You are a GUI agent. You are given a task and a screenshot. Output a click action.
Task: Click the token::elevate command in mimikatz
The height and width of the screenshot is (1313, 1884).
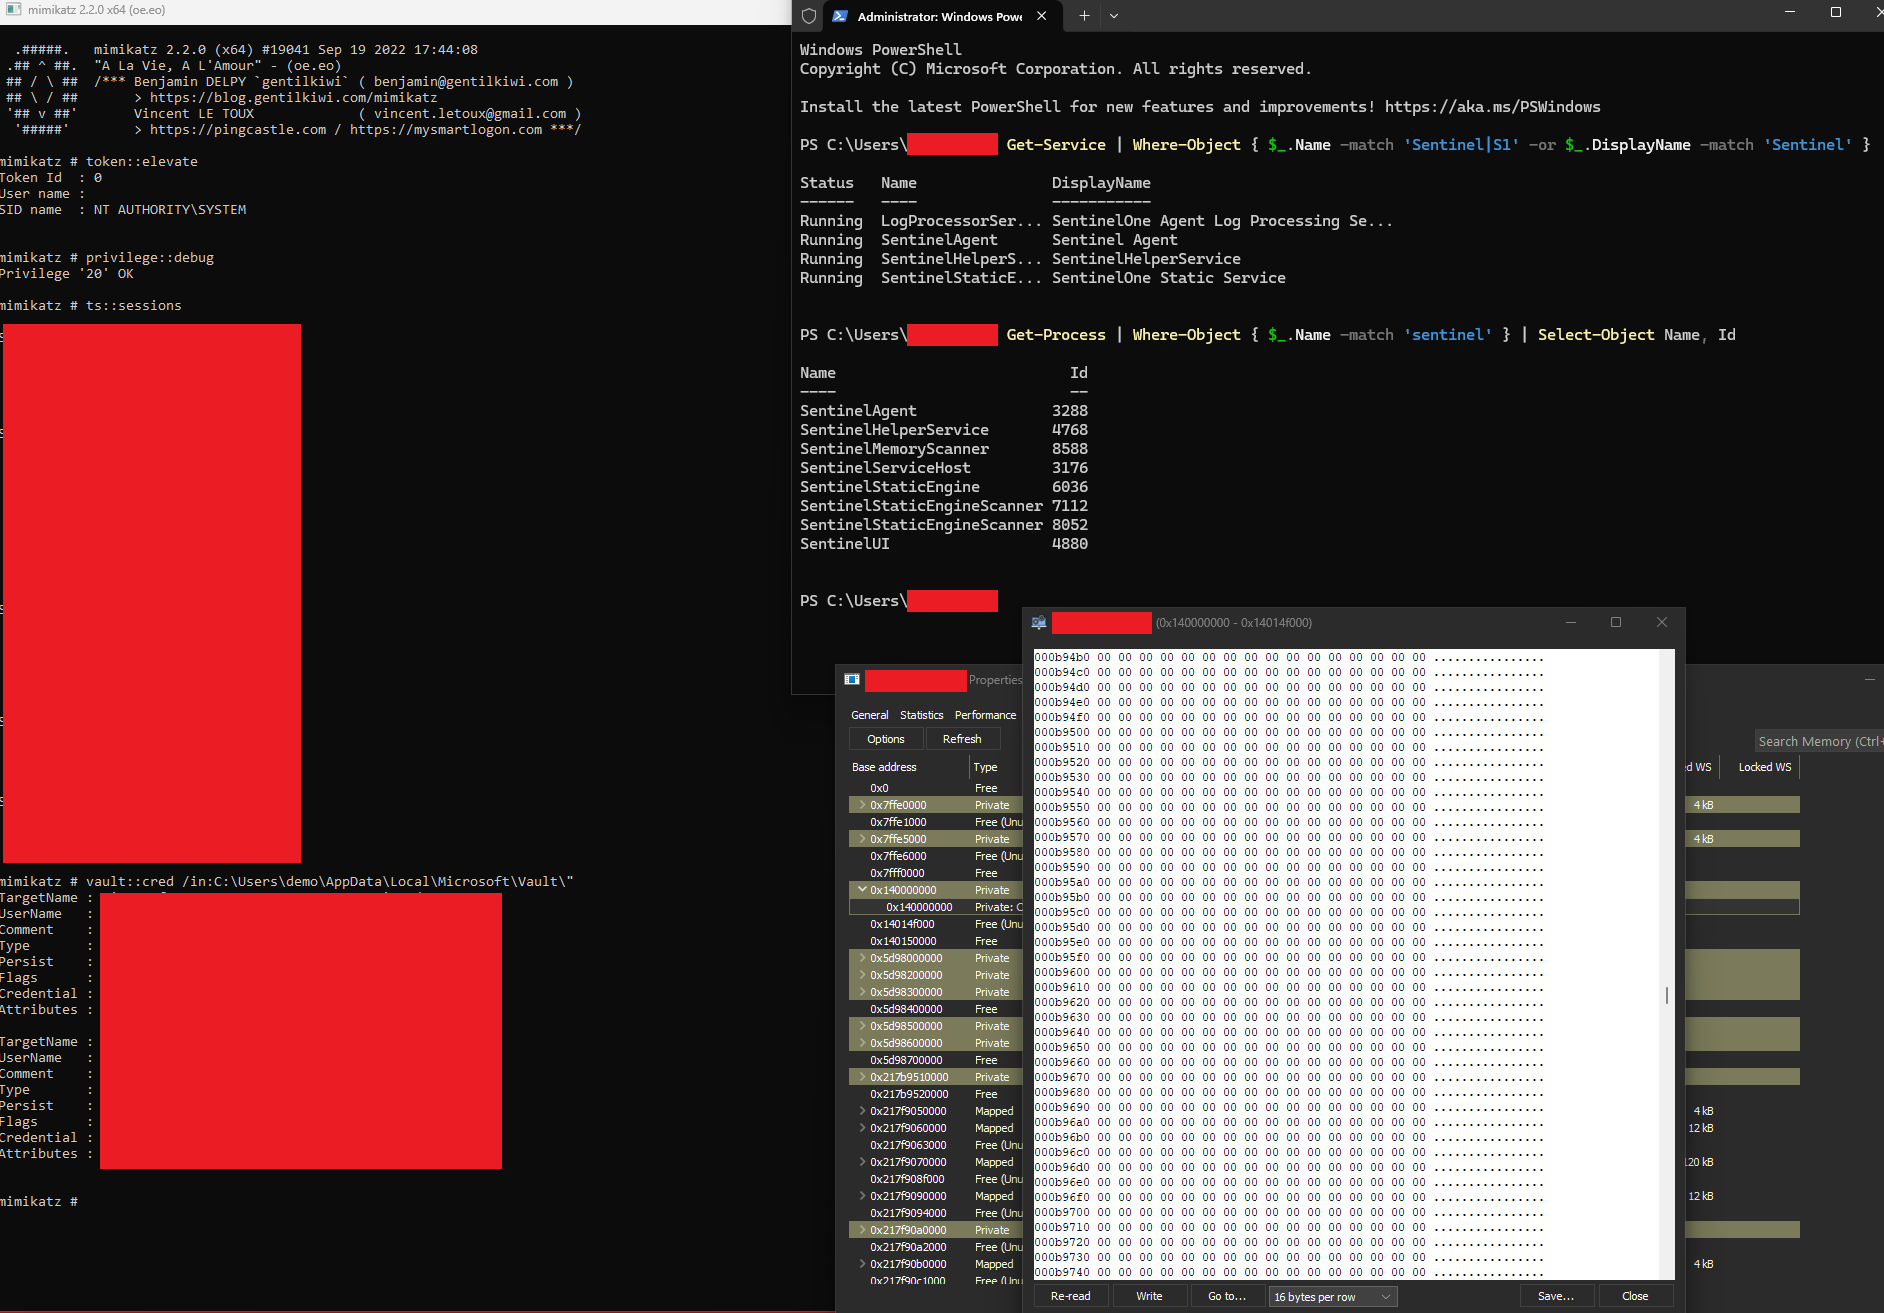coord(142,162)
